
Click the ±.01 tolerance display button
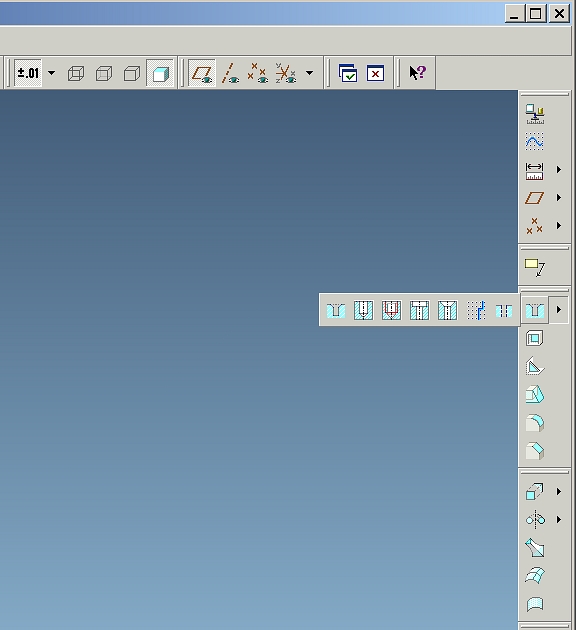(28, 73)
